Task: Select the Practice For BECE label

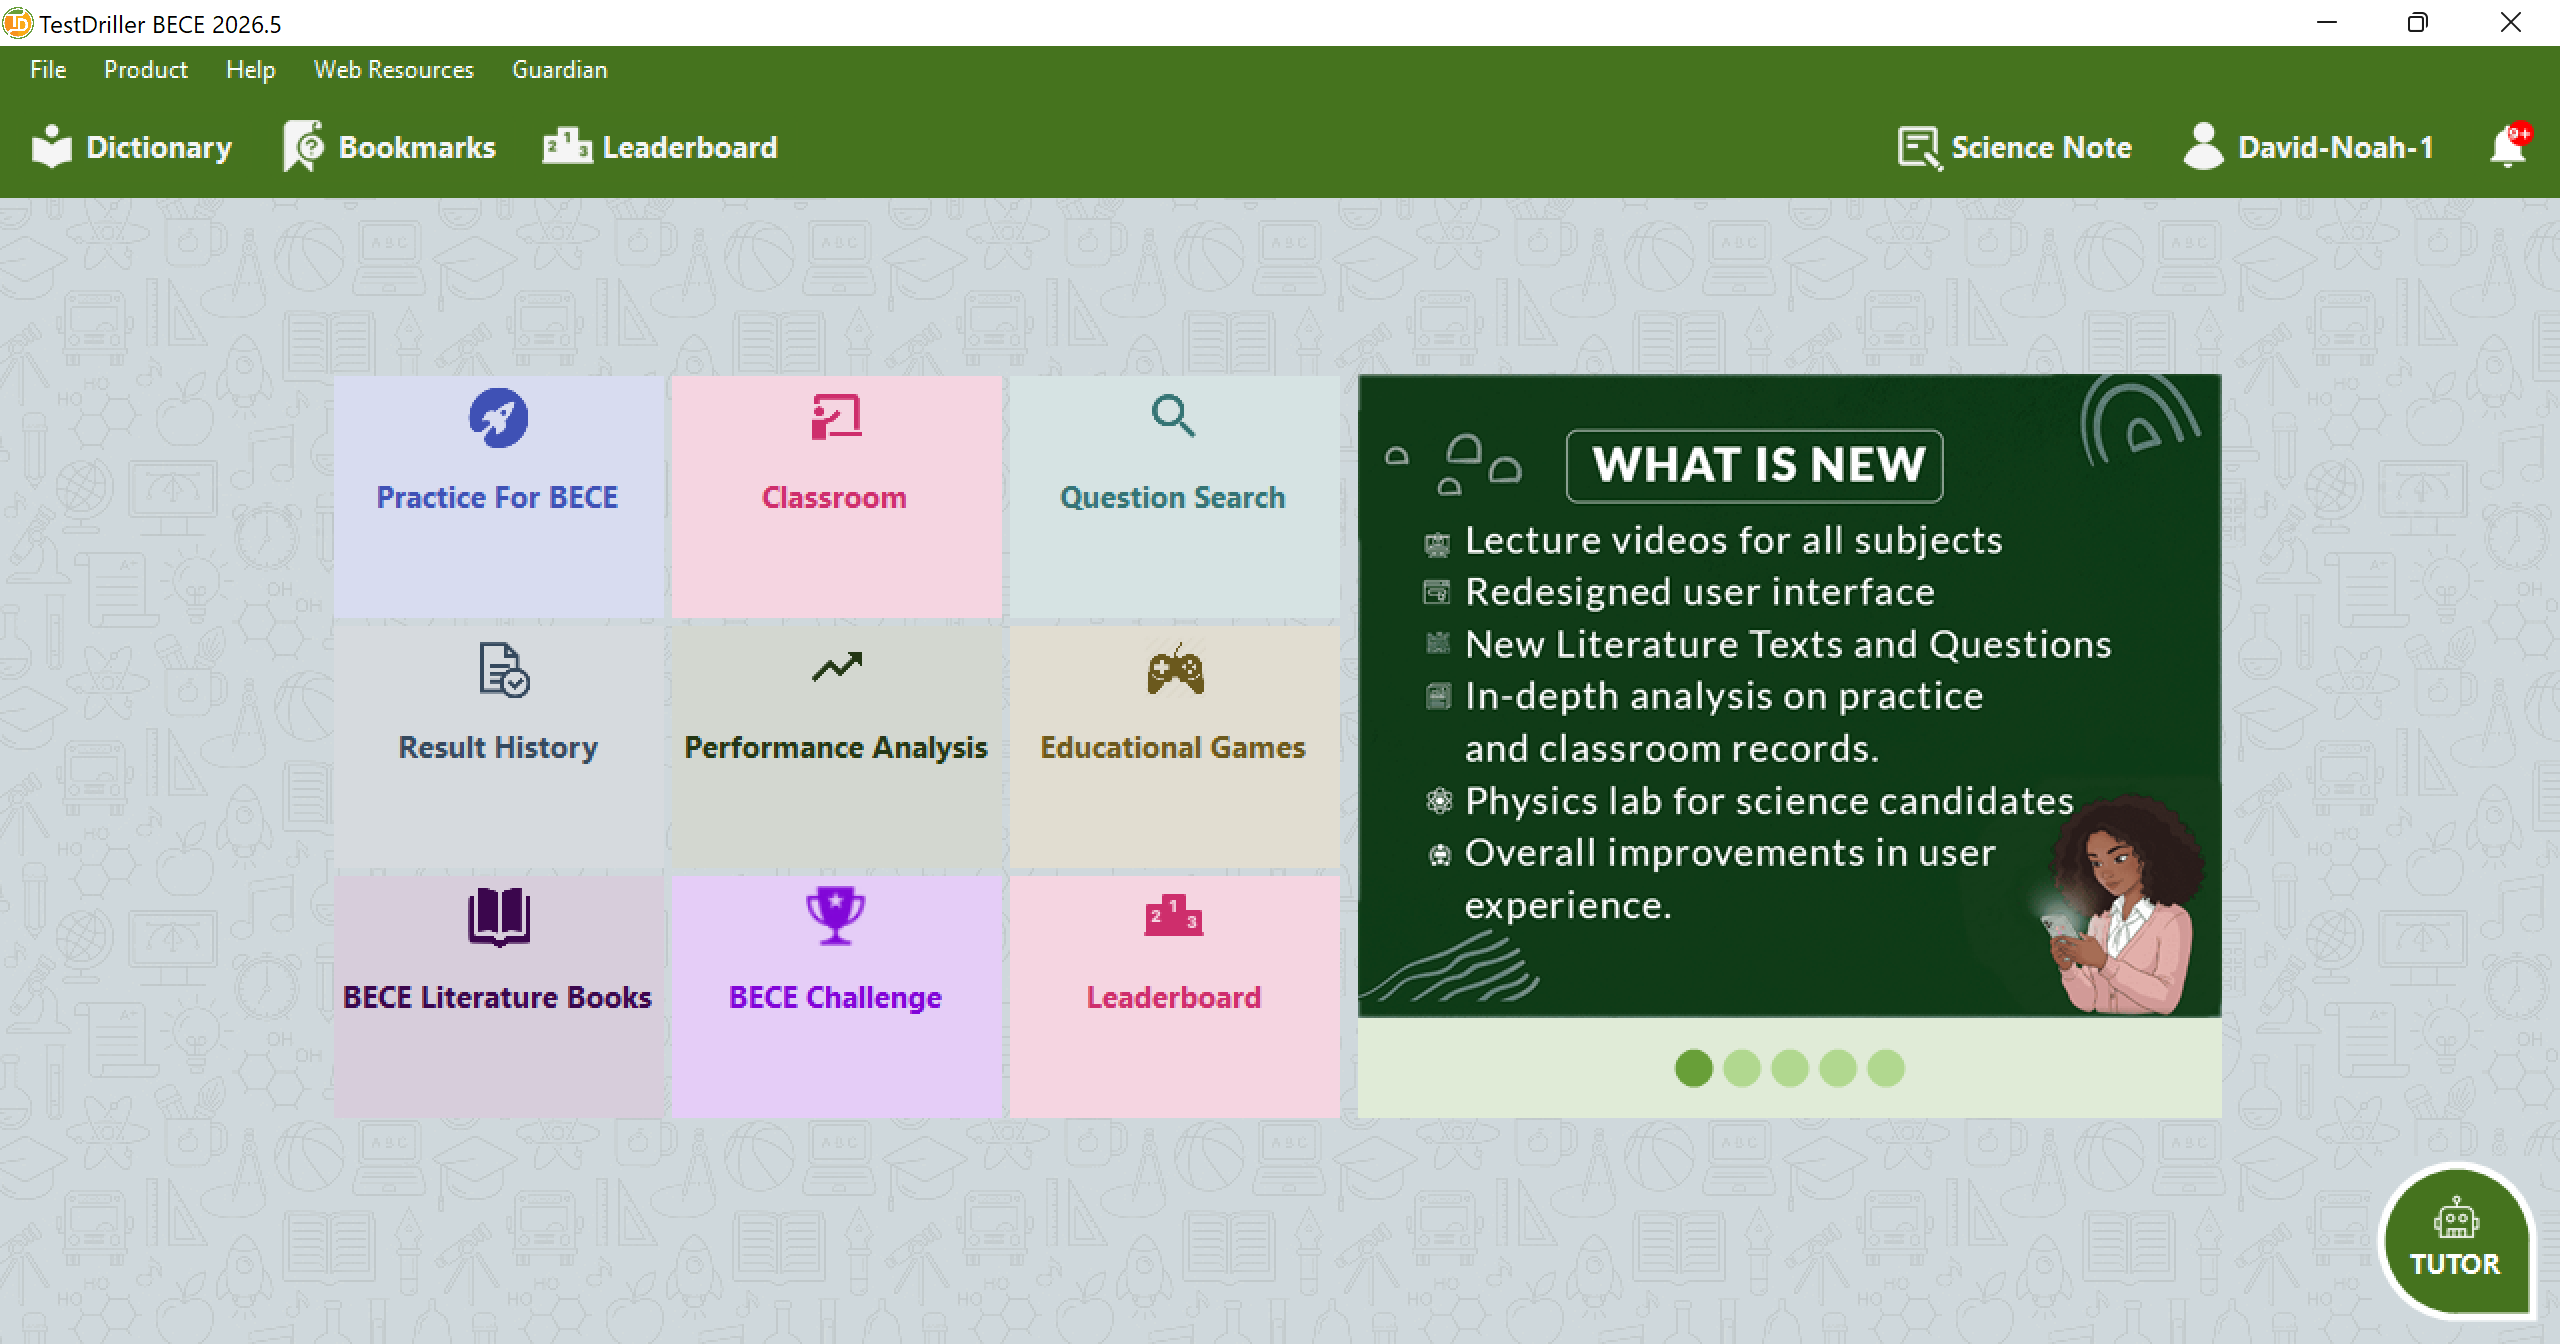Action: tap(497, 497)
